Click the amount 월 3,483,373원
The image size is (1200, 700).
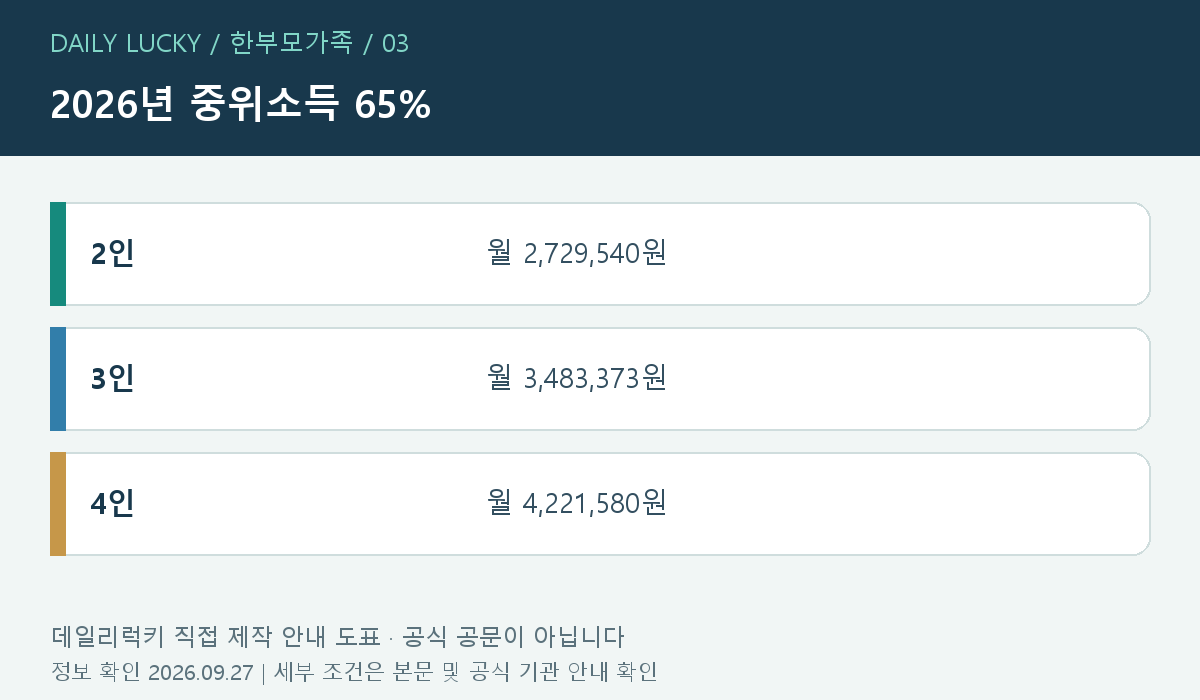pyautogui.click(x=577, y=378)
